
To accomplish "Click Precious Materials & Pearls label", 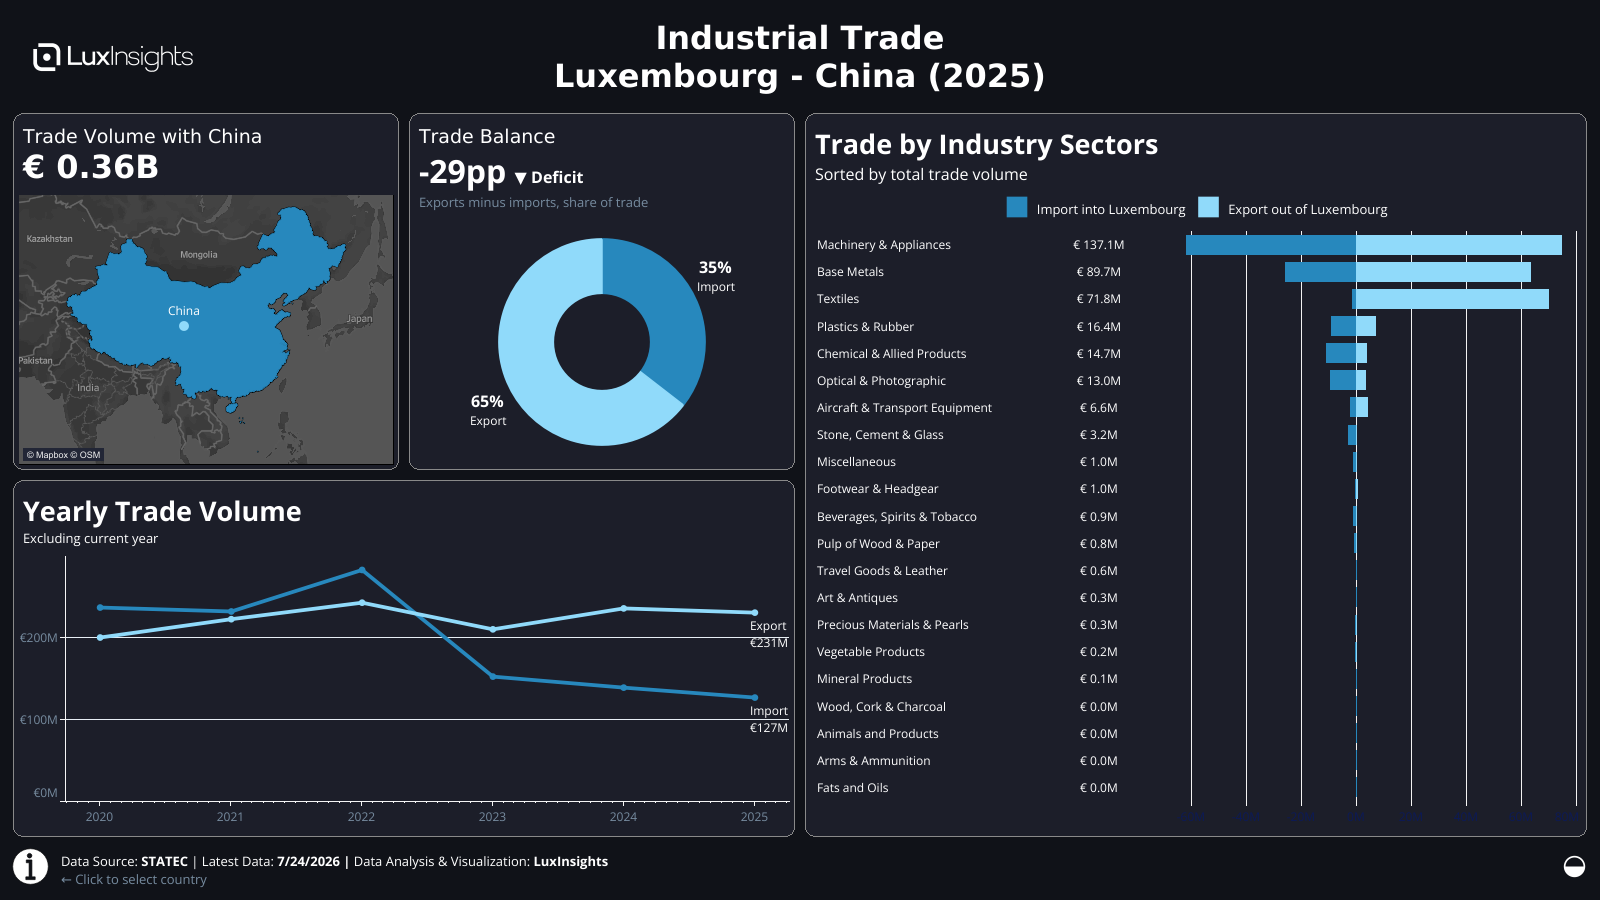I will coord(893,625).
